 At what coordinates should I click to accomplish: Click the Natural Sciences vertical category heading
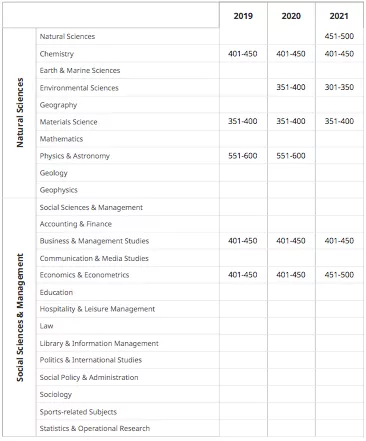(20, 113)
